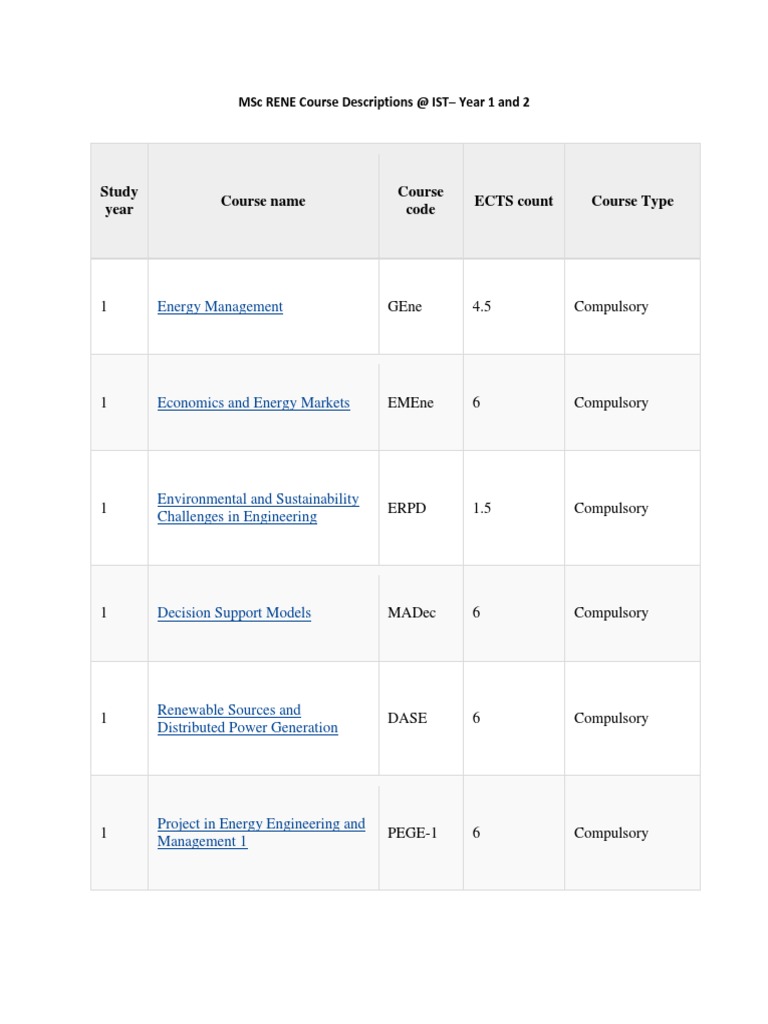Select the GEne course code cell
Viewport: 768px width, 1024px height.
click(x=405, y=307)
